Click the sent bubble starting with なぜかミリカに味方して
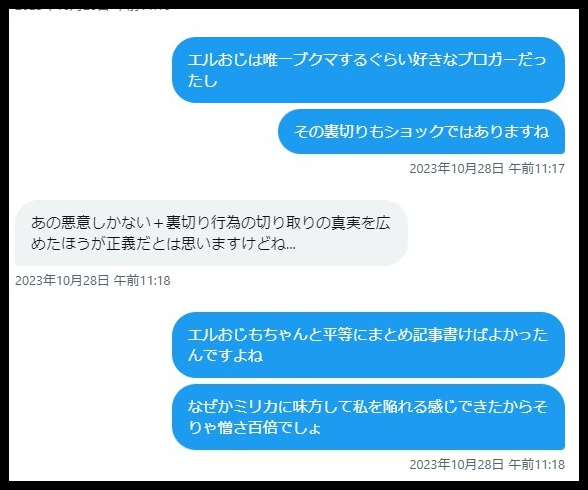The height and width of the screenshot is (490, 588). [368, 417]
